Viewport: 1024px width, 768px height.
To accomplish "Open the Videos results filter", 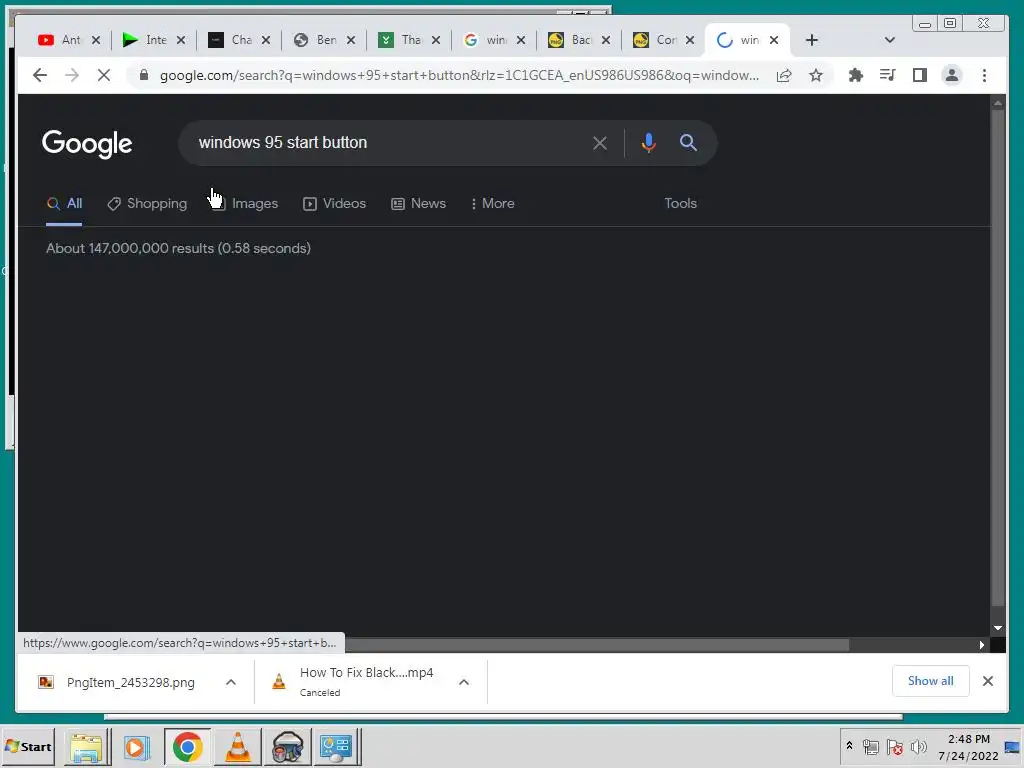I will coord(334,204).
